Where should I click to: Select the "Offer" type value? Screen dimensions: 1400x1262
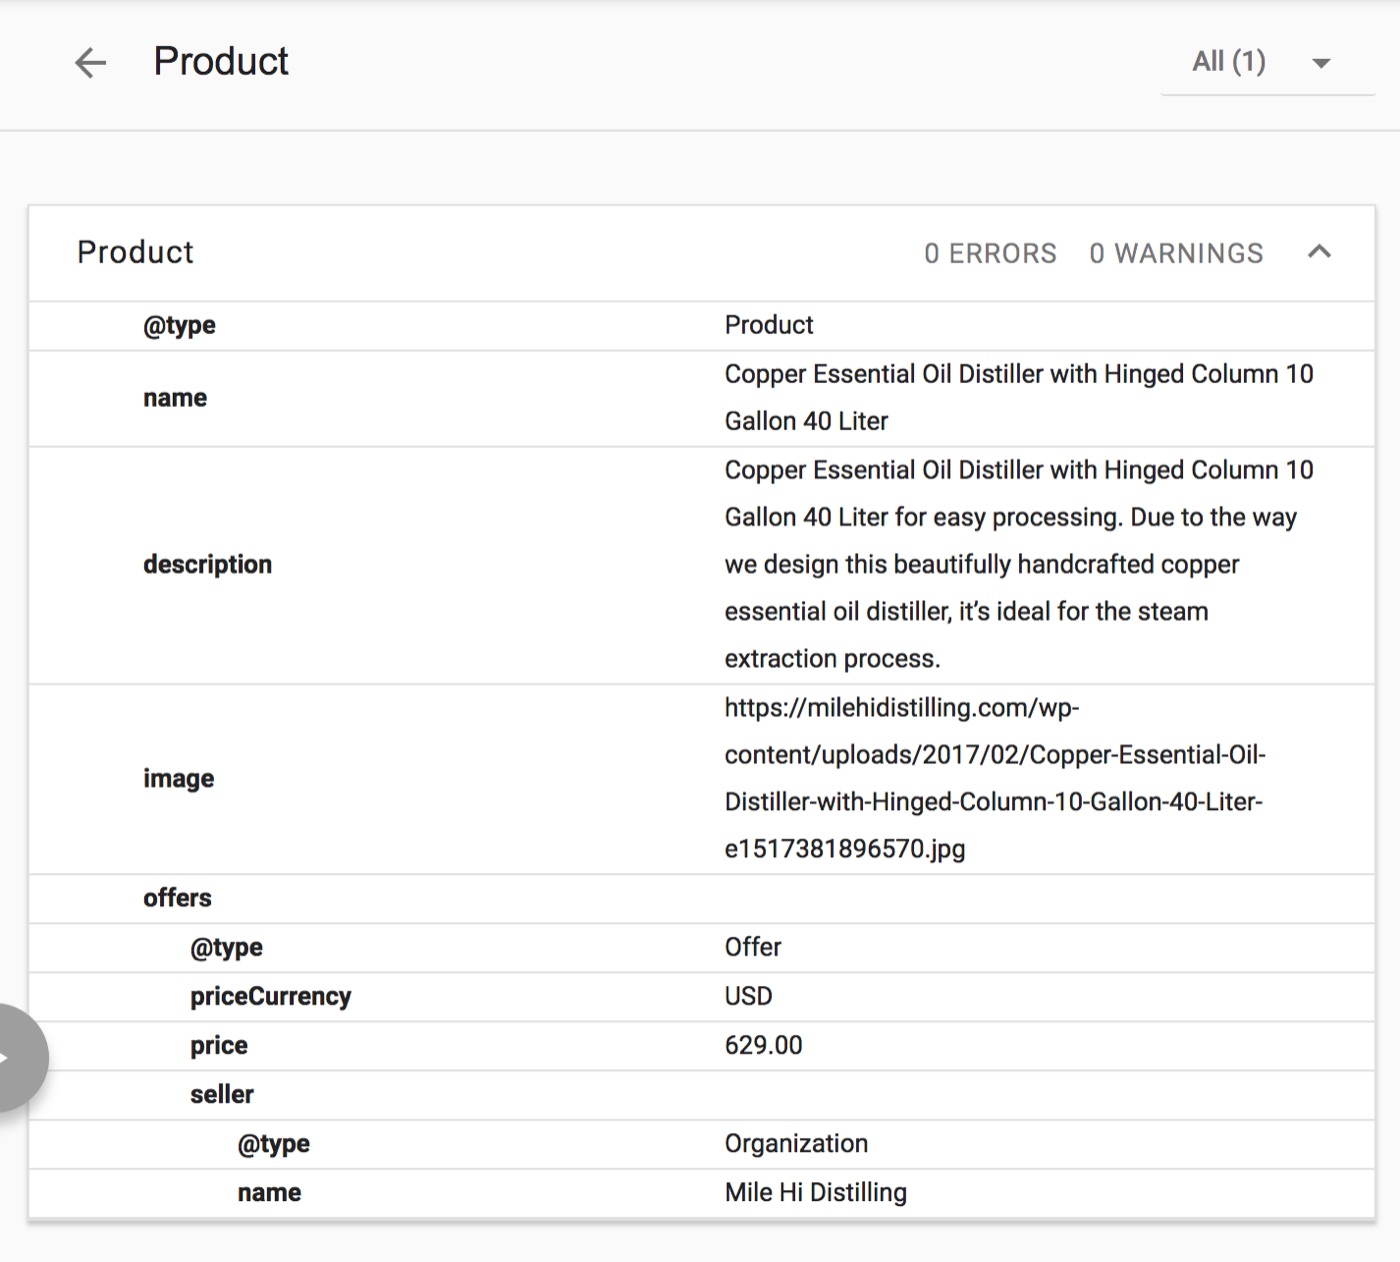[x=753, y=947]
